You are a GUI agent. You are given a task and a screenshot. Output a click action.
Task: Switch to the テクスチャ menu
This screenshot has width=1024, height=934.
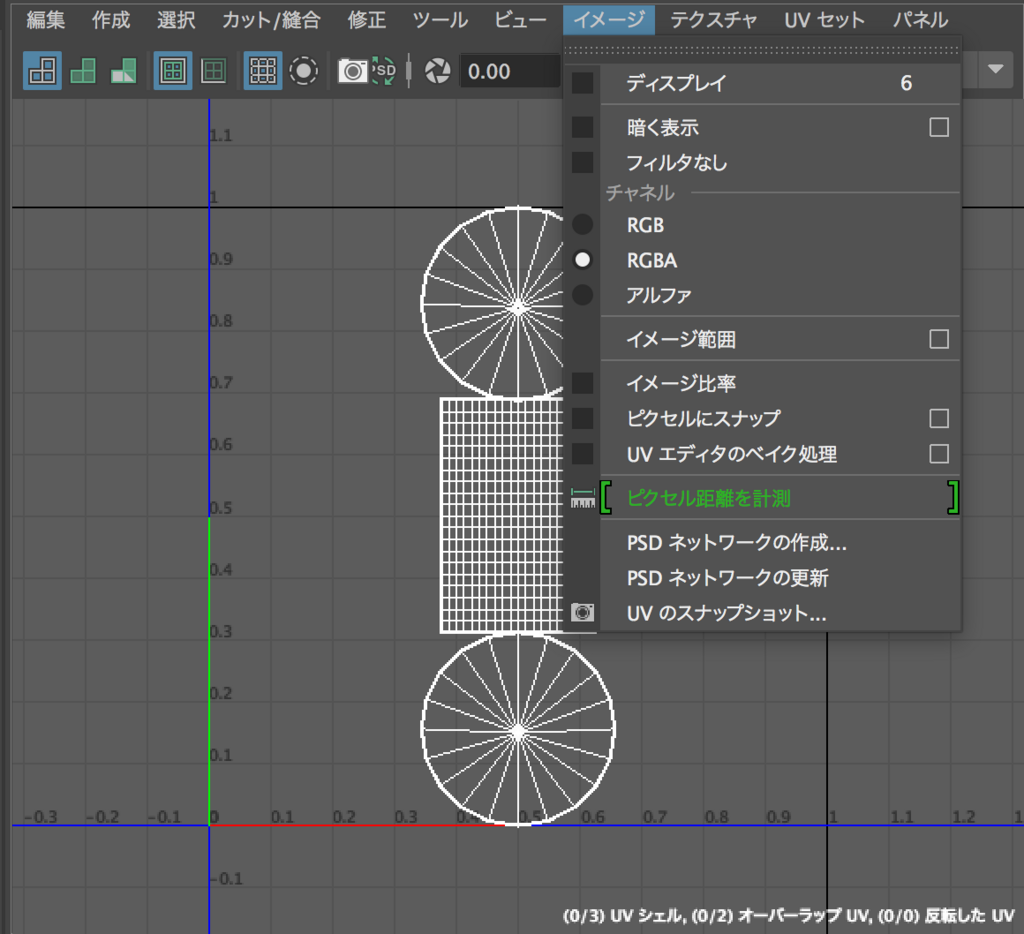tap(716, 19)
